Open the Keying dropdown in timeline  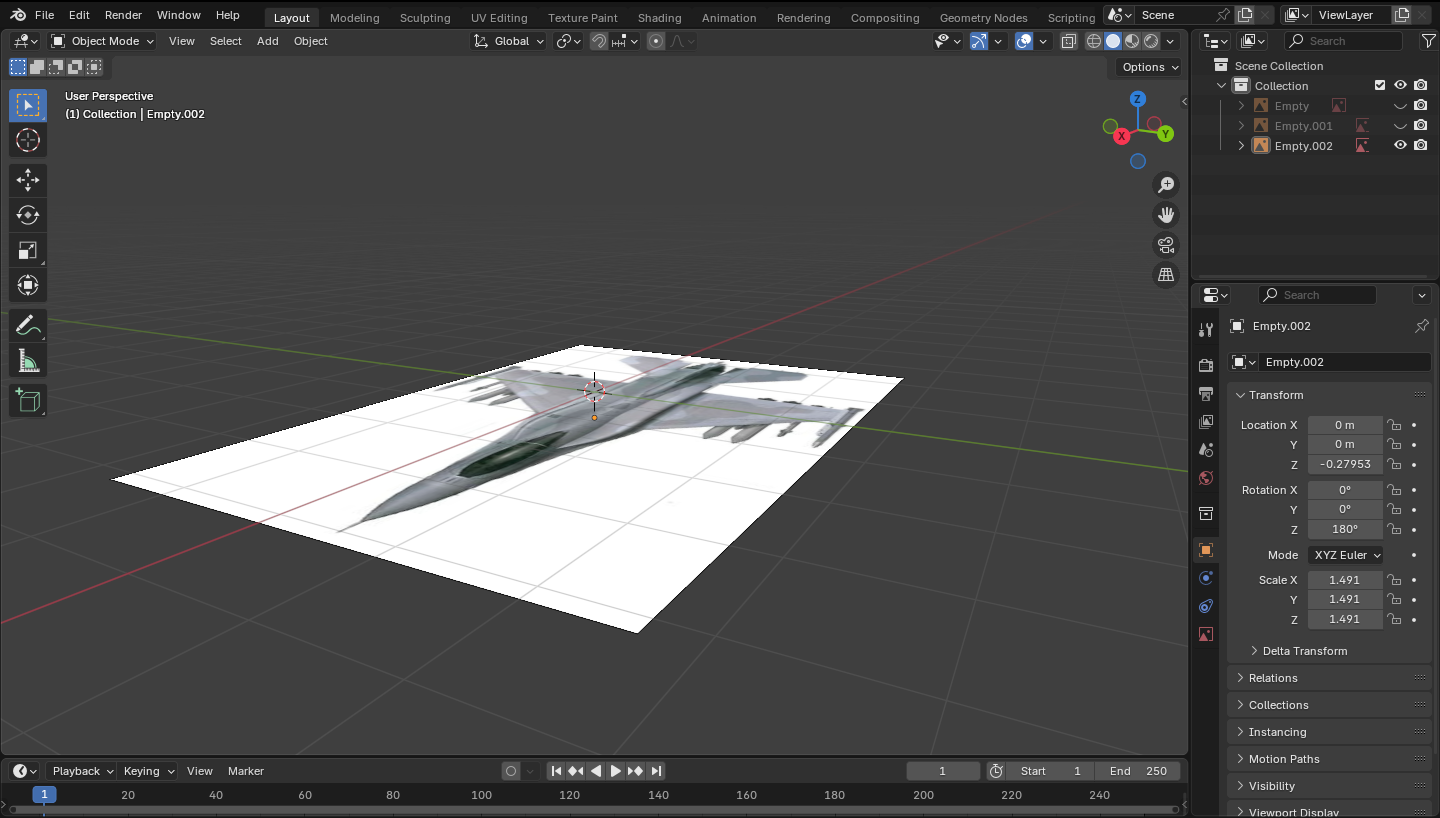(148, 771)
